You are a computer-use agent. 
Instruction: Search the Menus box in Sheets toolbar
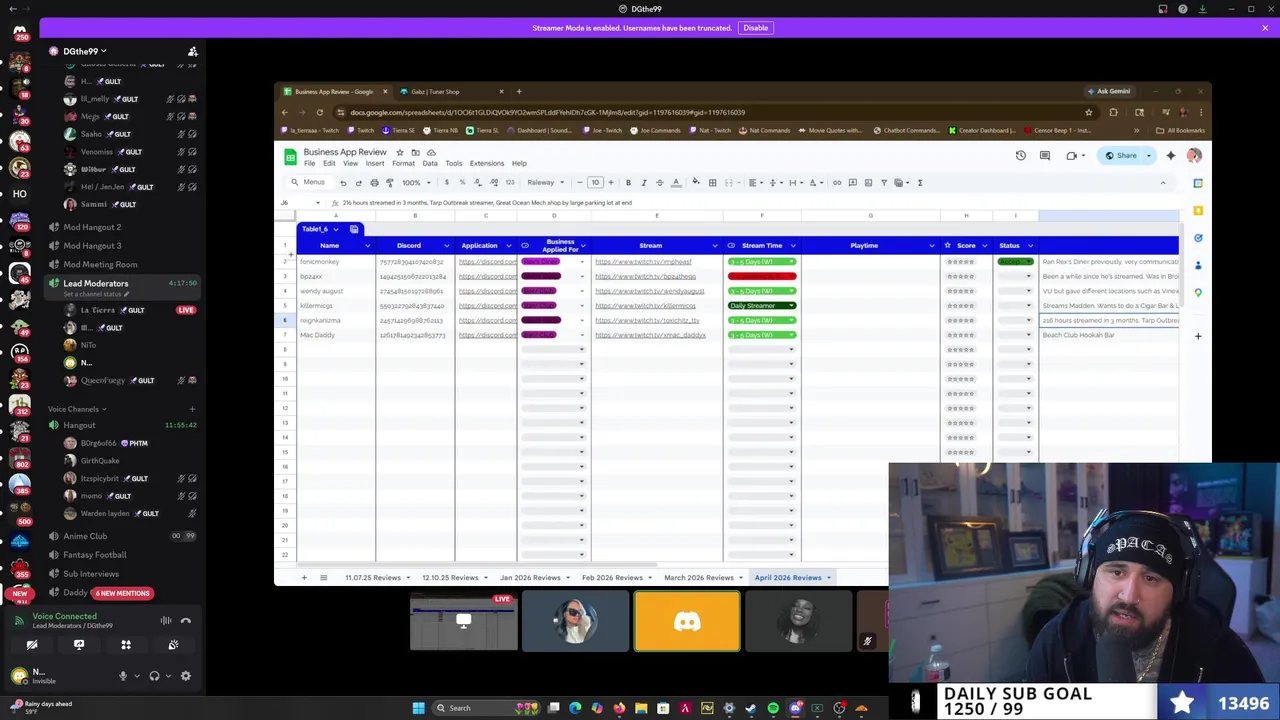[x=309, y=183]
